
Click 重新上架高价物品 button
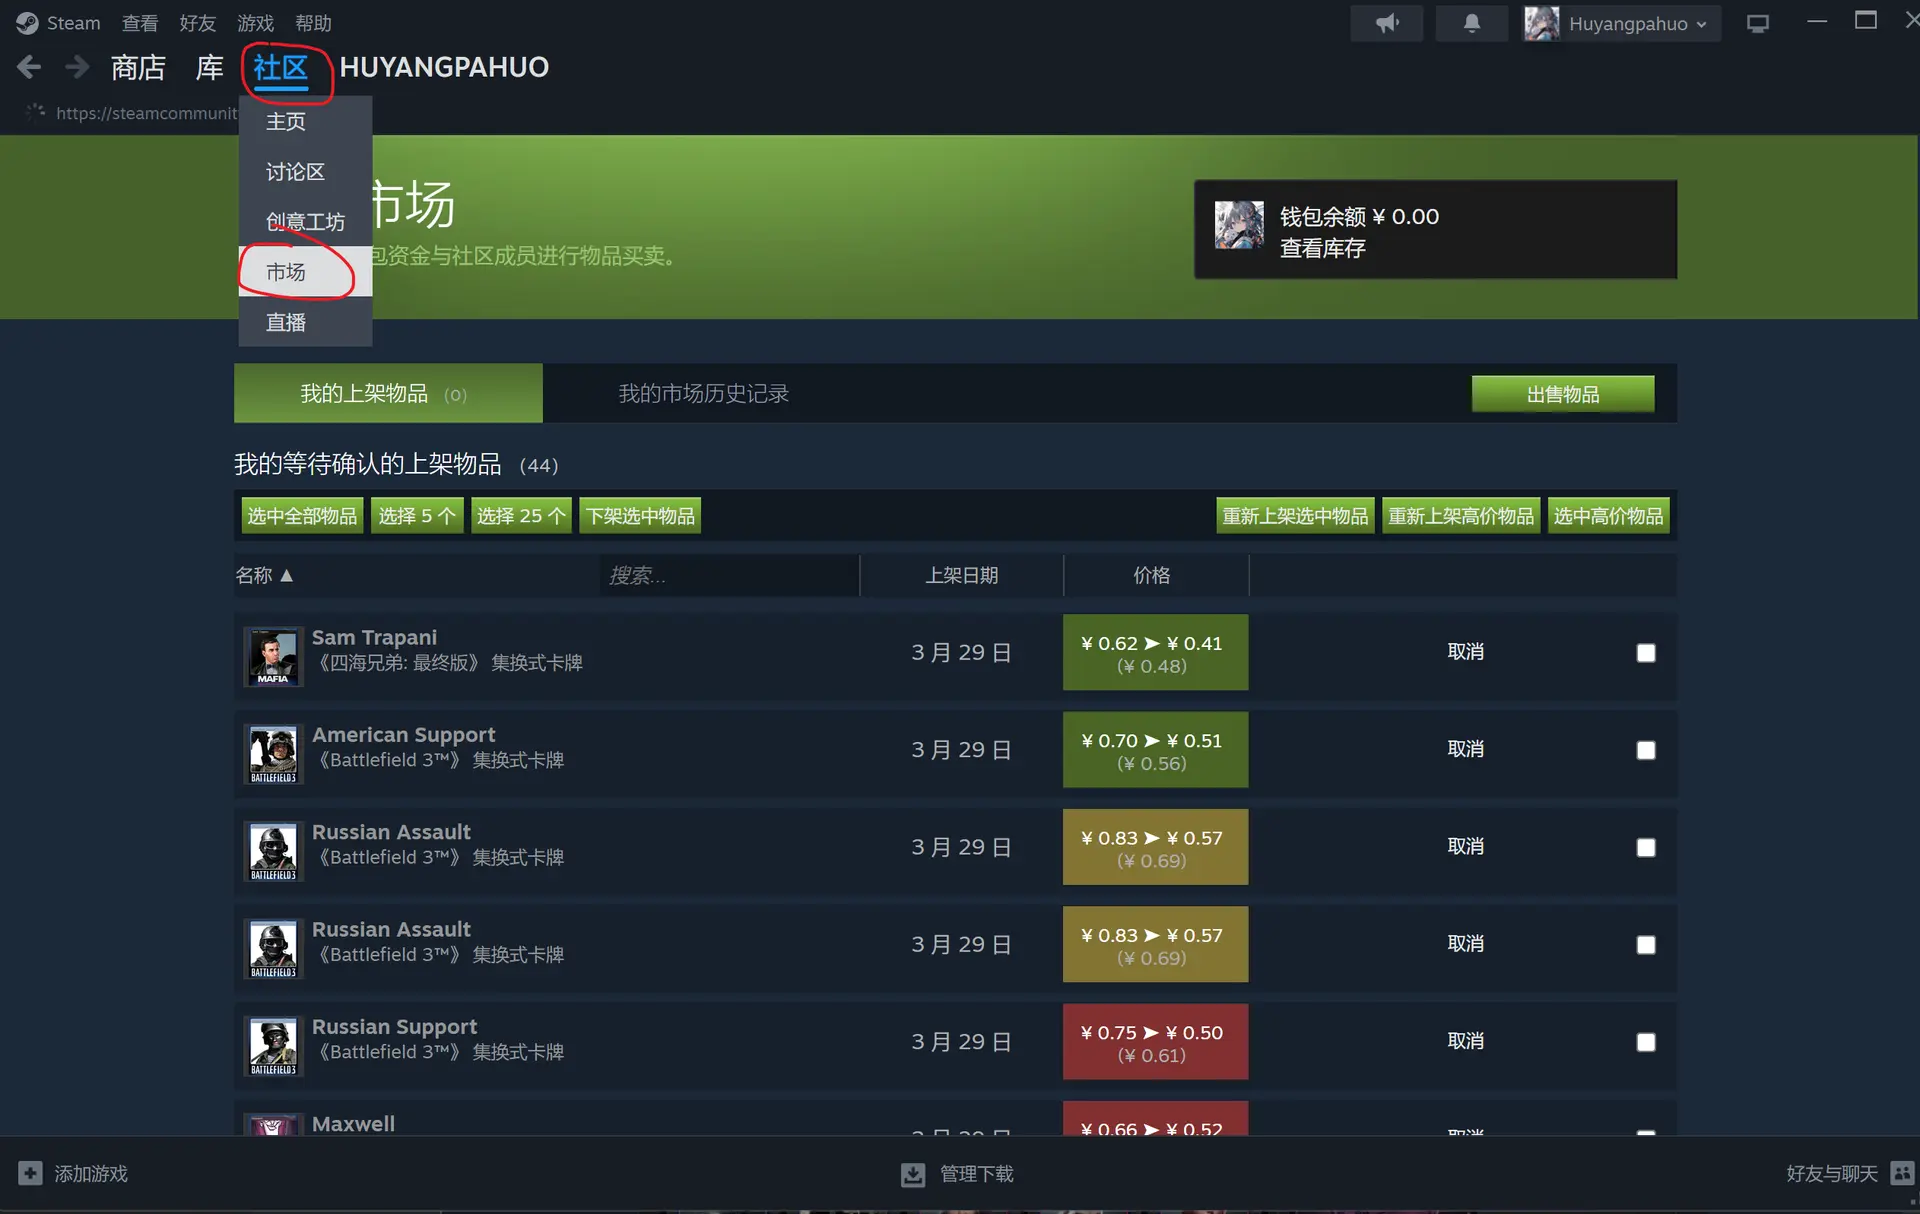click(1461, 516)
